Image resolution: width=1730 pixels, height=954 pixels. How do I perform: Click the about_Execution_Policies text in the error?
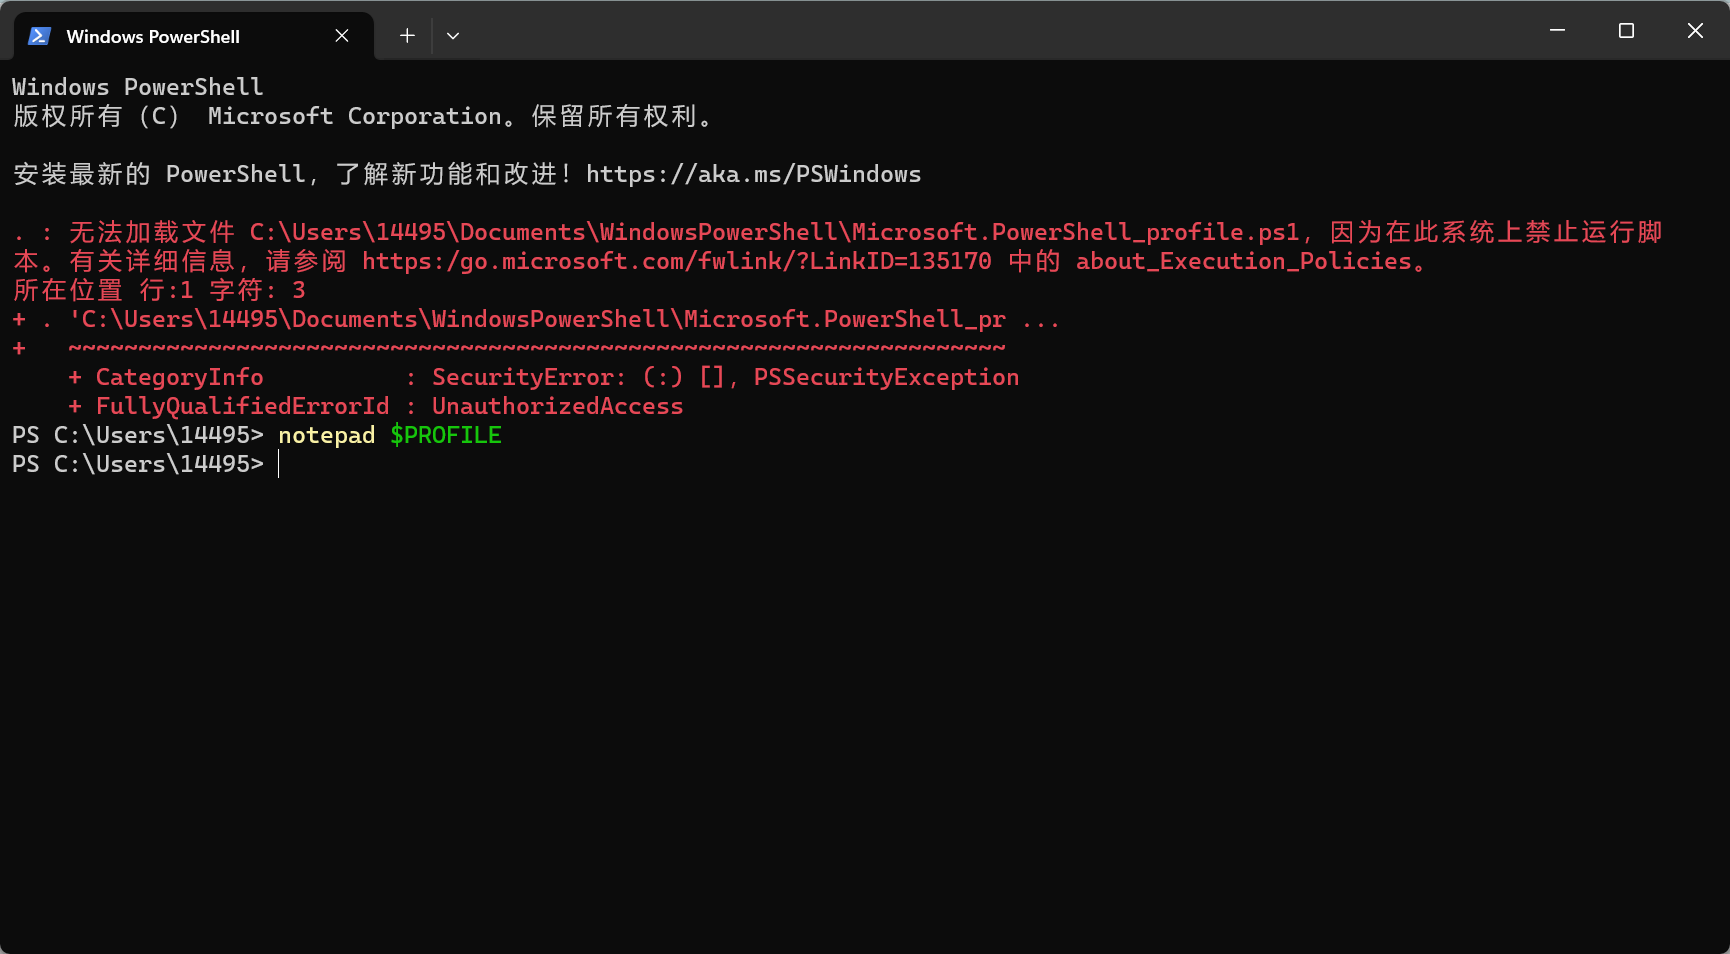(1243, 261)
